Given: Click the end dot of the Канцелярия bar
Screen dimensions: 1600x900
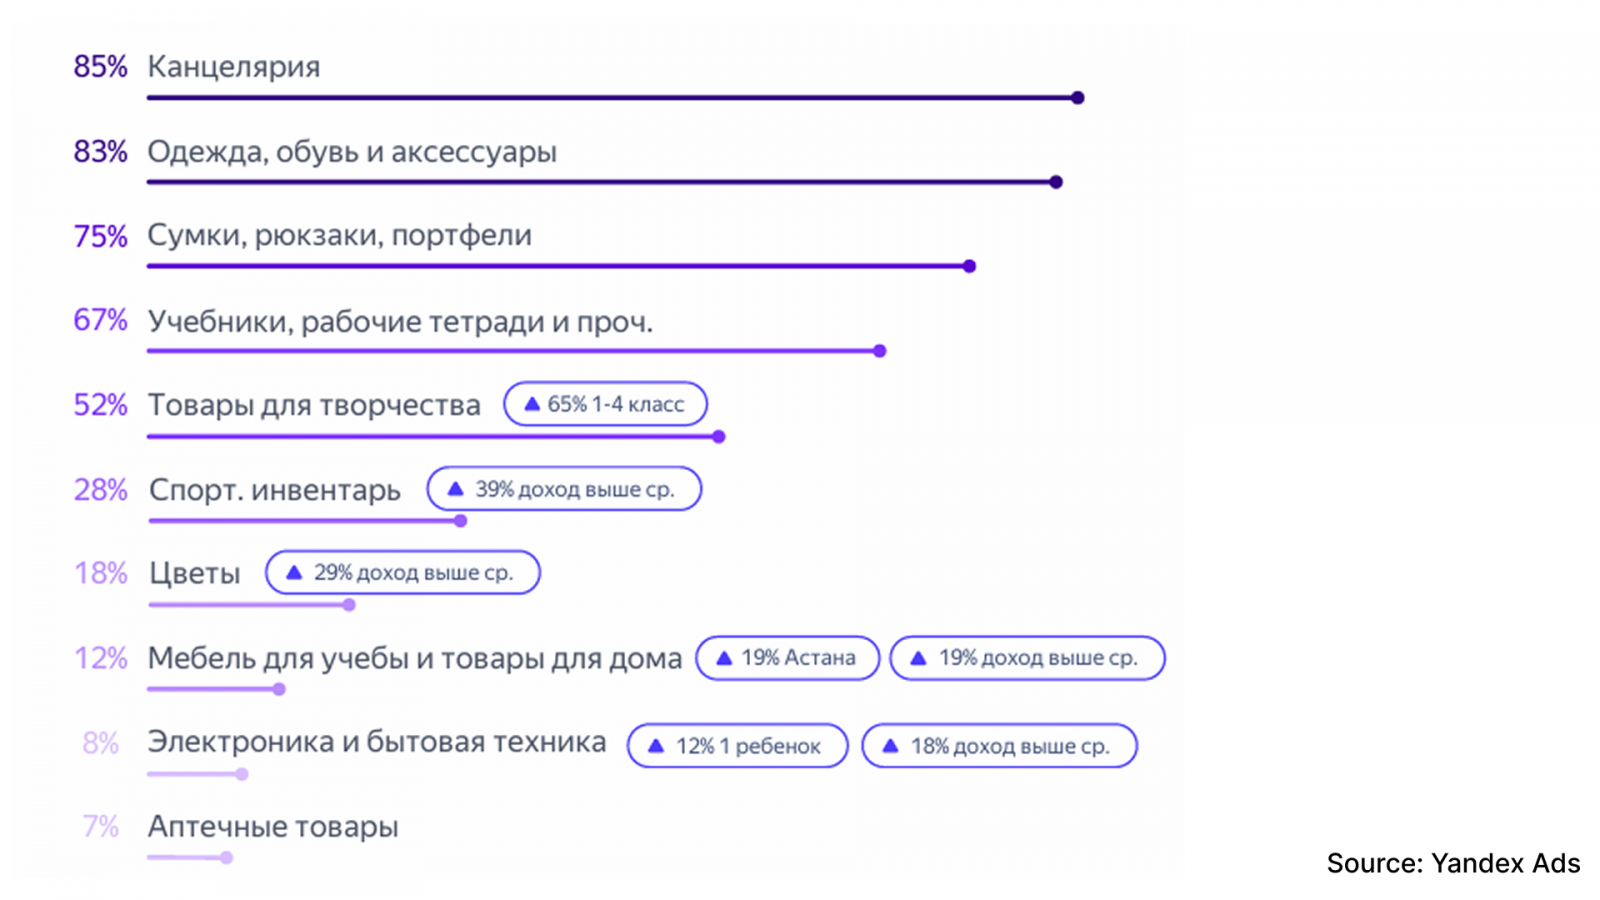Looking at the screenshot, I should point(1077,98).
